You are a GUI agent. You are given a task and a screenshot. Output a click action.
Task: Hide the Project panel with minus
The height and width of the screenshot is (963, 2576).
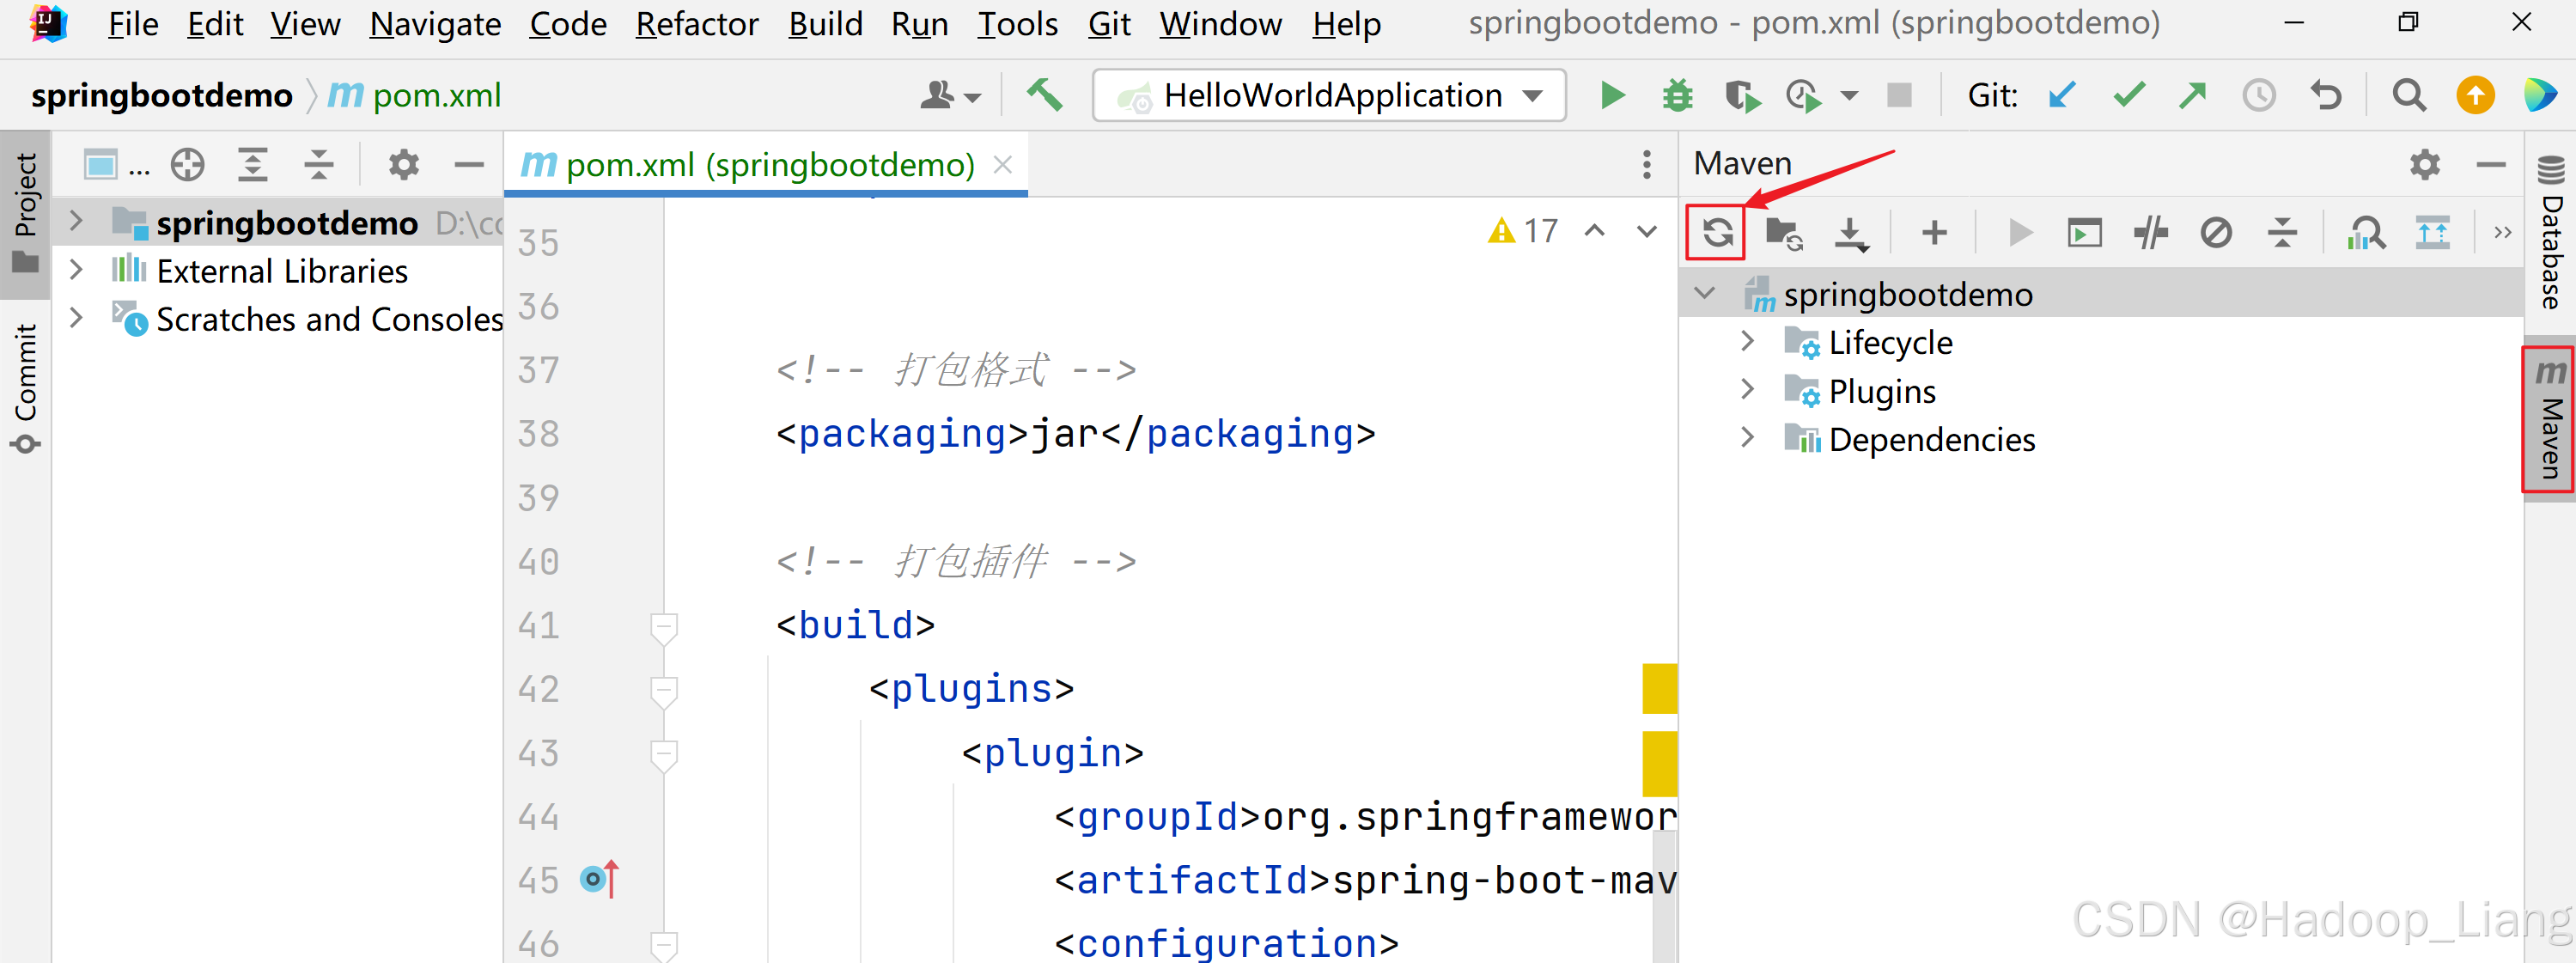tap(468, 163)
